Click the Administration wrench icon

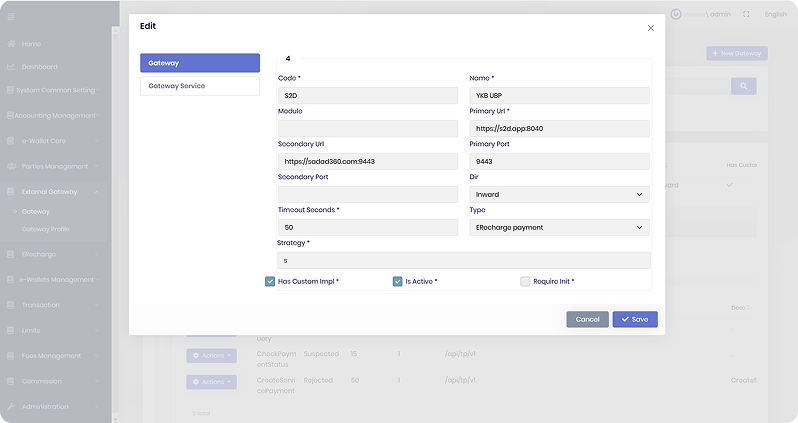(x=10, y=407)
